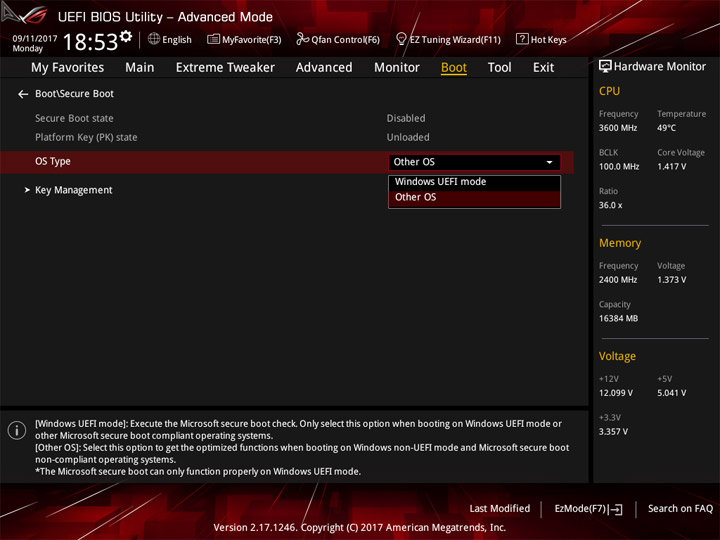Click the EZ Tuning Wizard lightbulb icon
Image resolution: width=720 pixels, height=540 pixels.
click(401, 39)
